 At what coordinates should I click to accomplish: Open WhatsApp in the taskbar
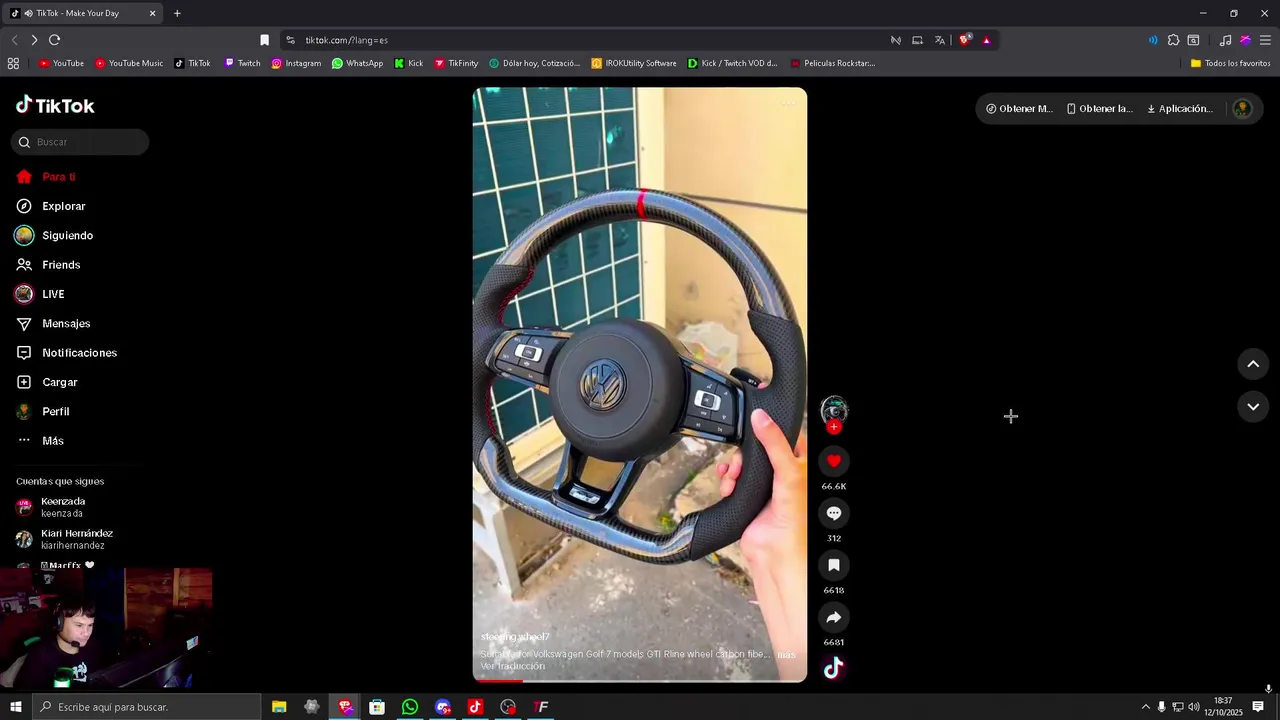(x=410, y=707)
